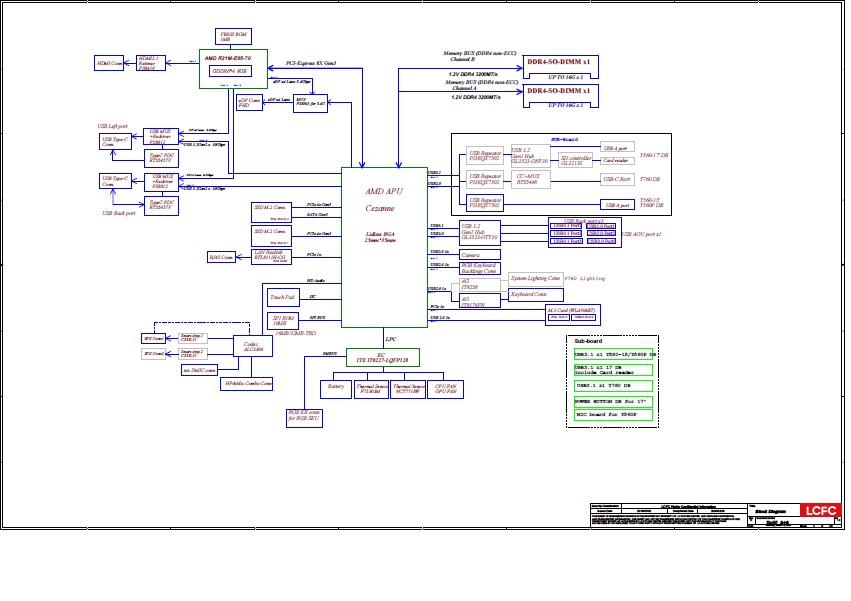Click the Thermal Sensor NCT7718W block
Screen dimensions: 851x601
tap(408, 389)
